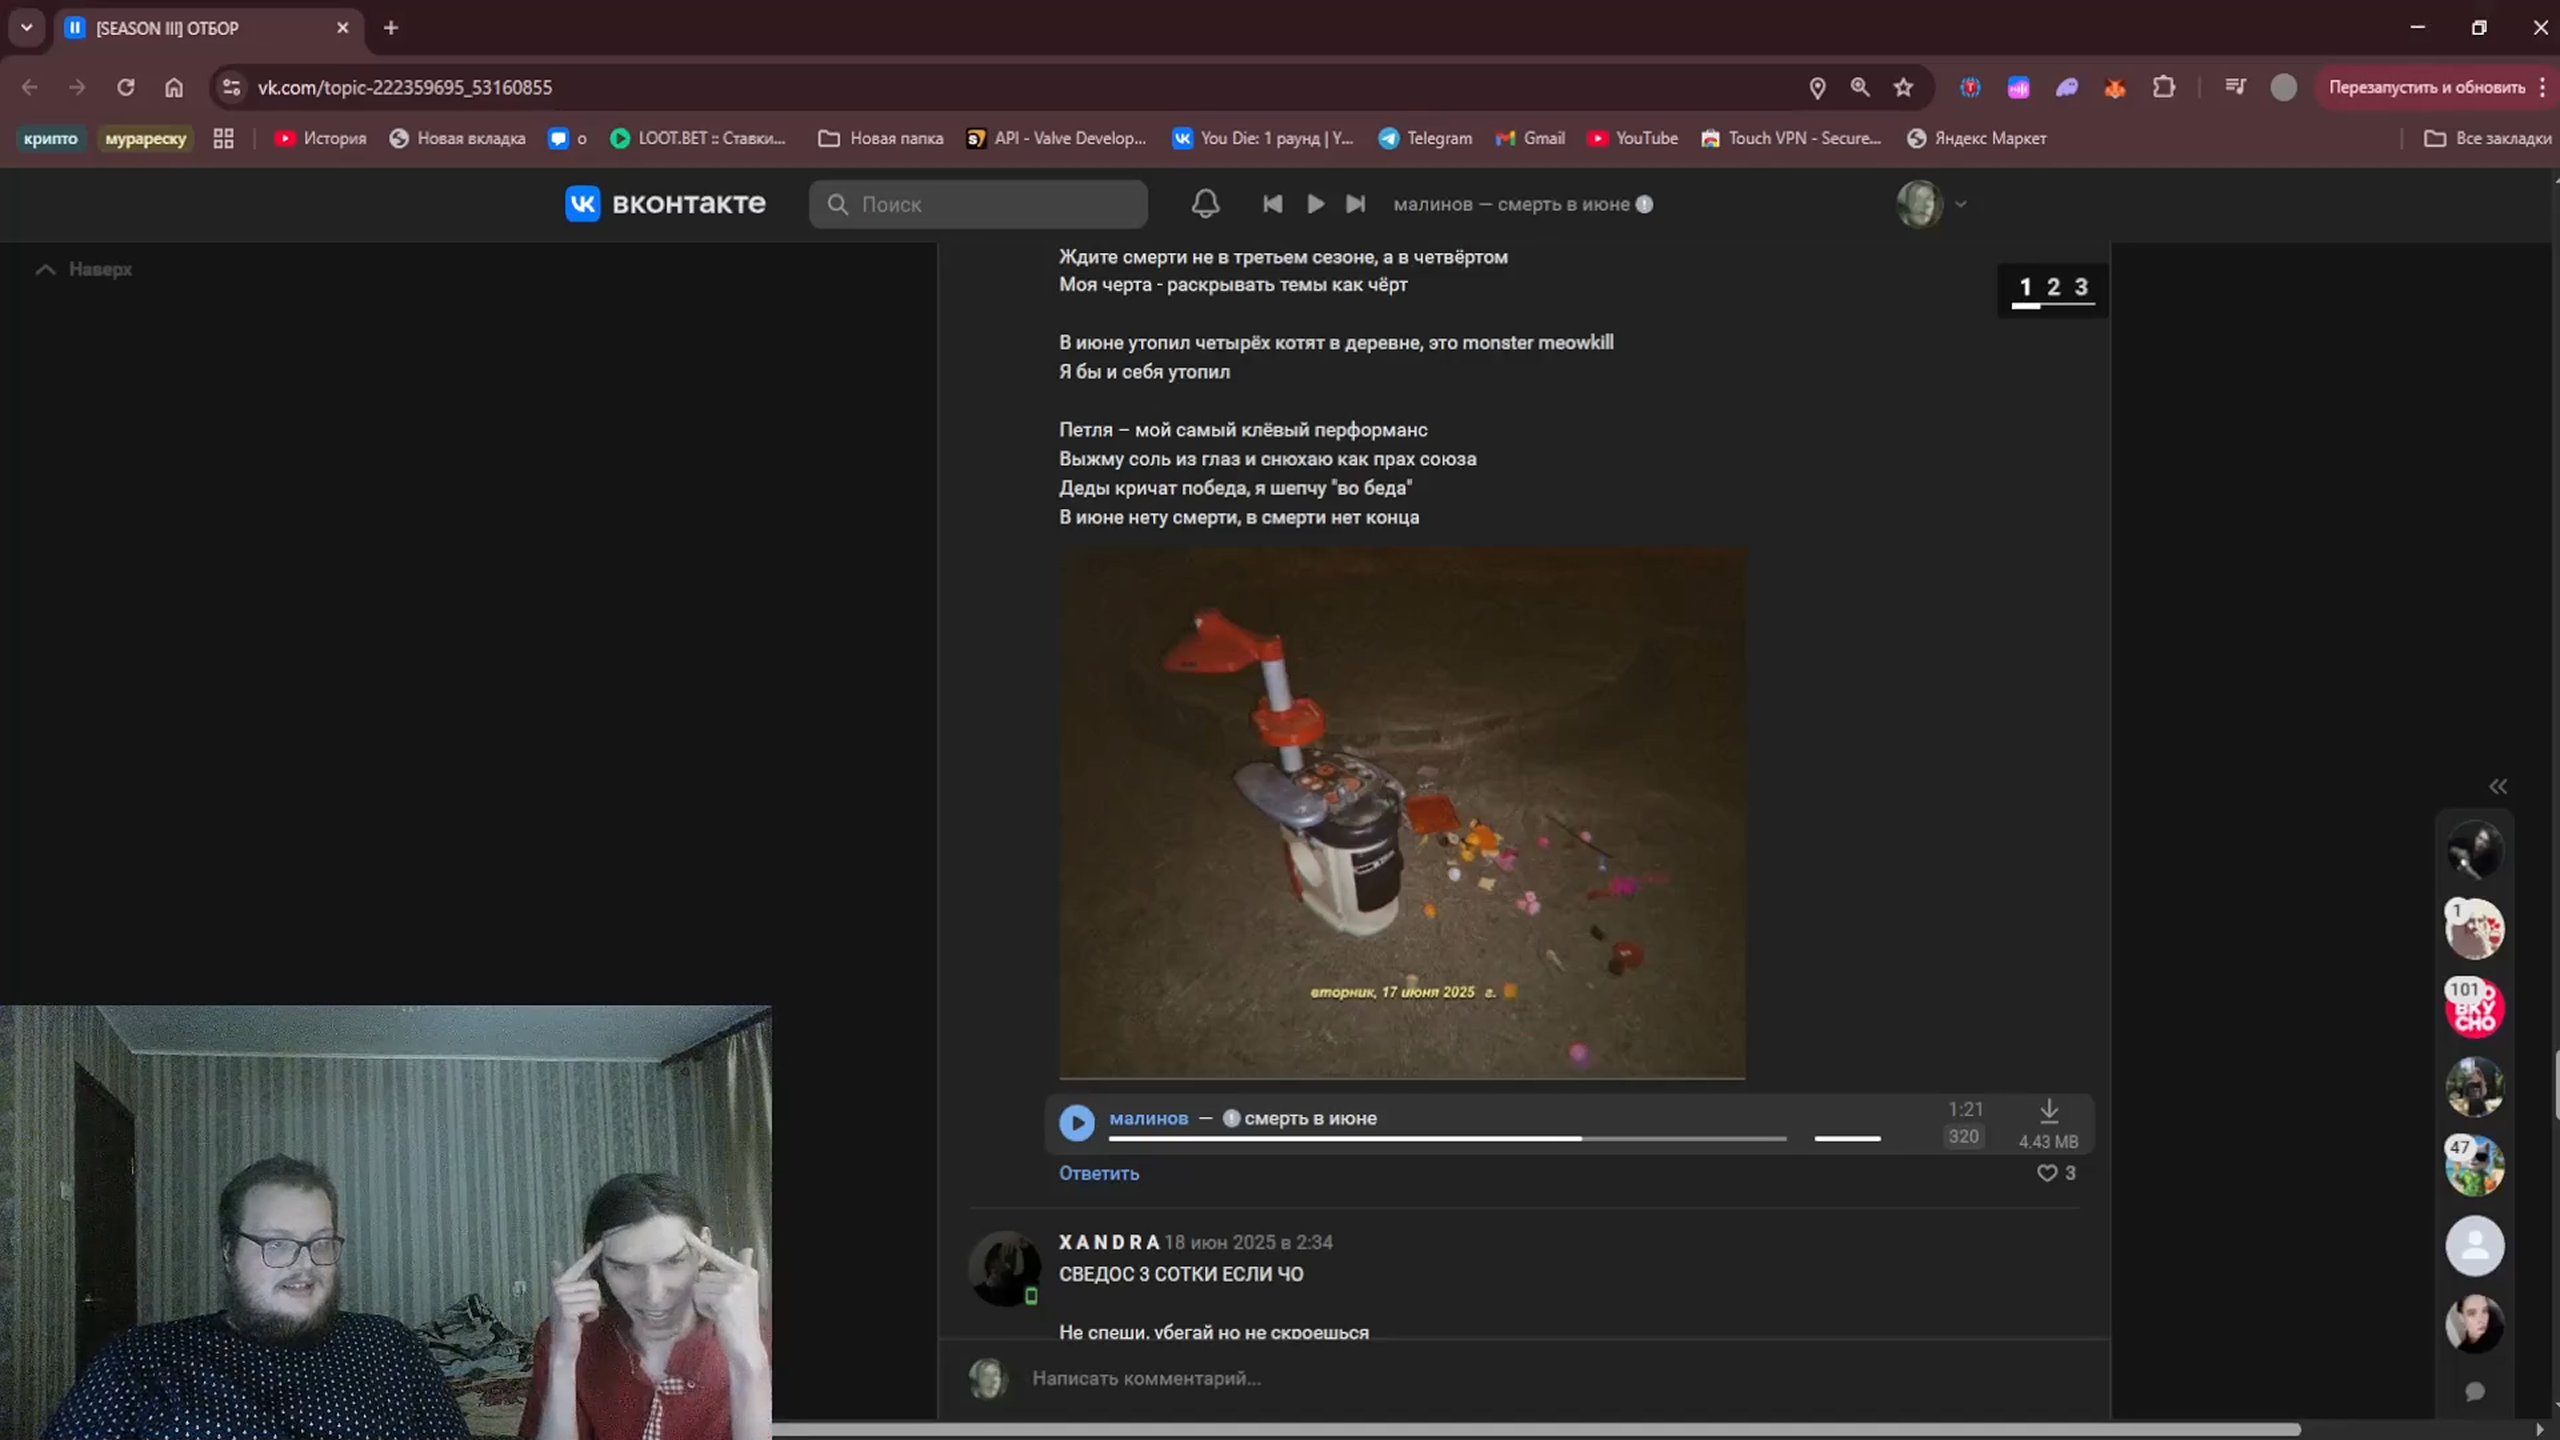Open the attached photo of the toy
2560x1440 pixels.
pos(1402,812)
